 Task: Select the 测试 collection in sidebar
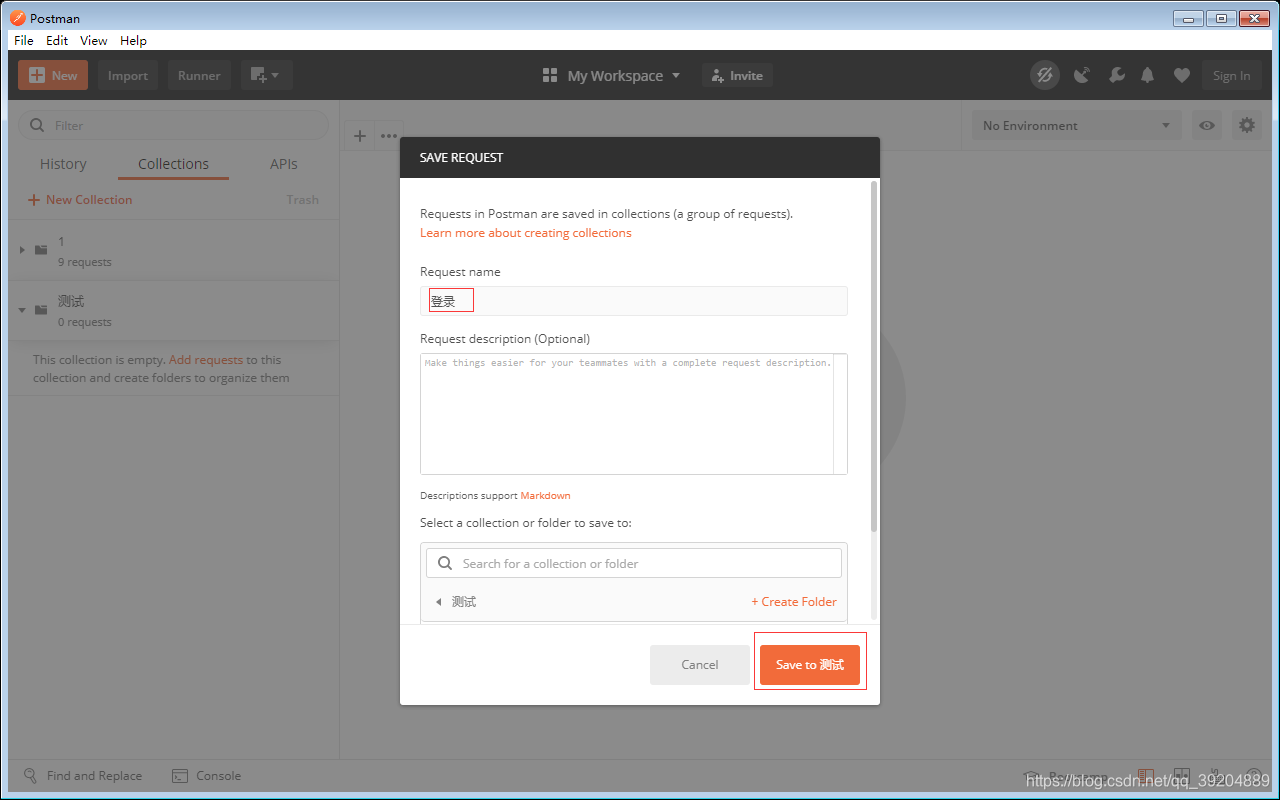[x=173, y=311]
